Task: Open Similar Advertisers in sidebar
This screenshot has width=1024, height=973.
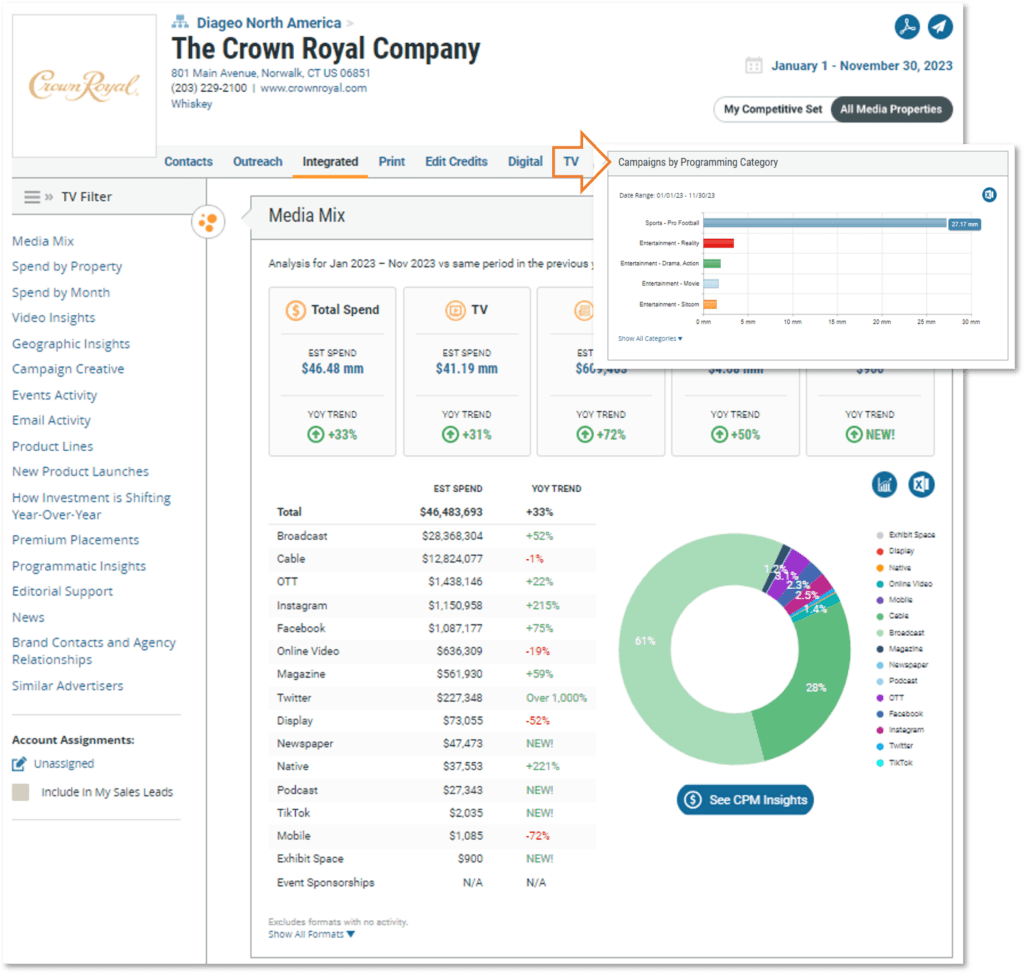Action: tap(68, 686)
